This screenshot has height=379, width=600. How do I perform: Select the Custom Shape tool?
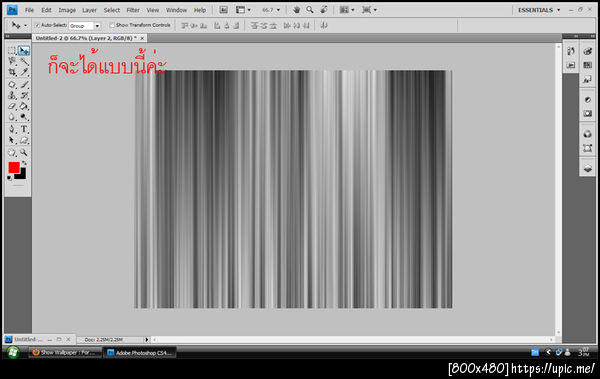[24, 140]
